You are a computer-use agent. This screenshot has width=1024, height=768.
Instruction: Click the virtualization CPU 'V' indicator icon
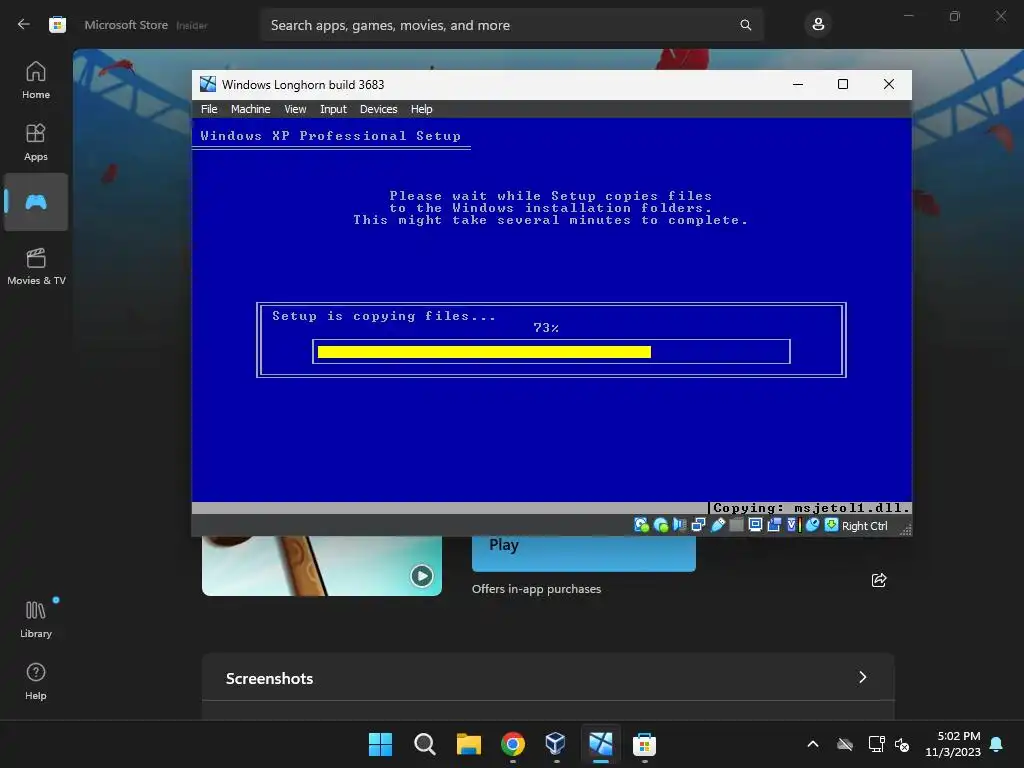click(x=793, y=526)
